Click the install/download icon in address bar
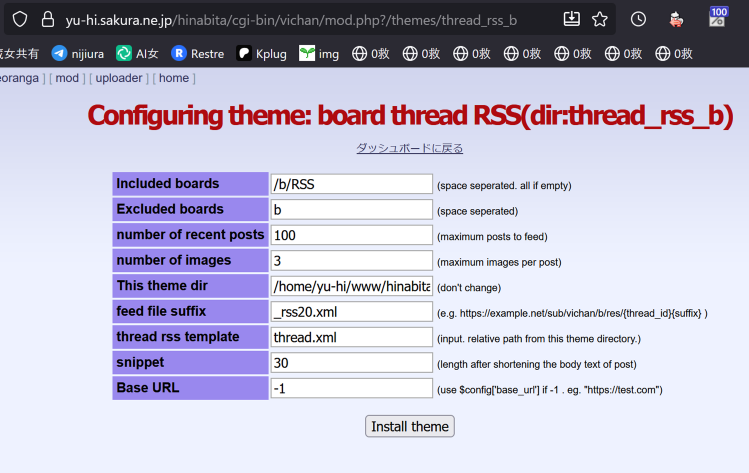The image size is (749, 473). click(571, 18)
